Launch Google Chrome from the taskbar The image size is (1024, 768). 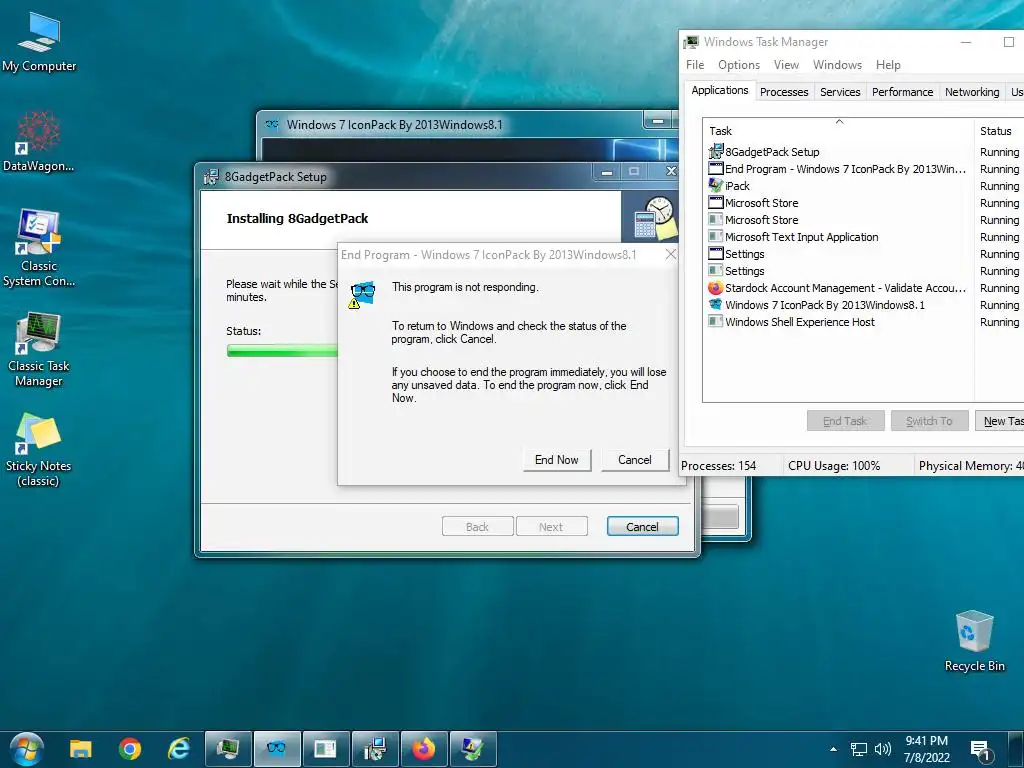point(130,748)
